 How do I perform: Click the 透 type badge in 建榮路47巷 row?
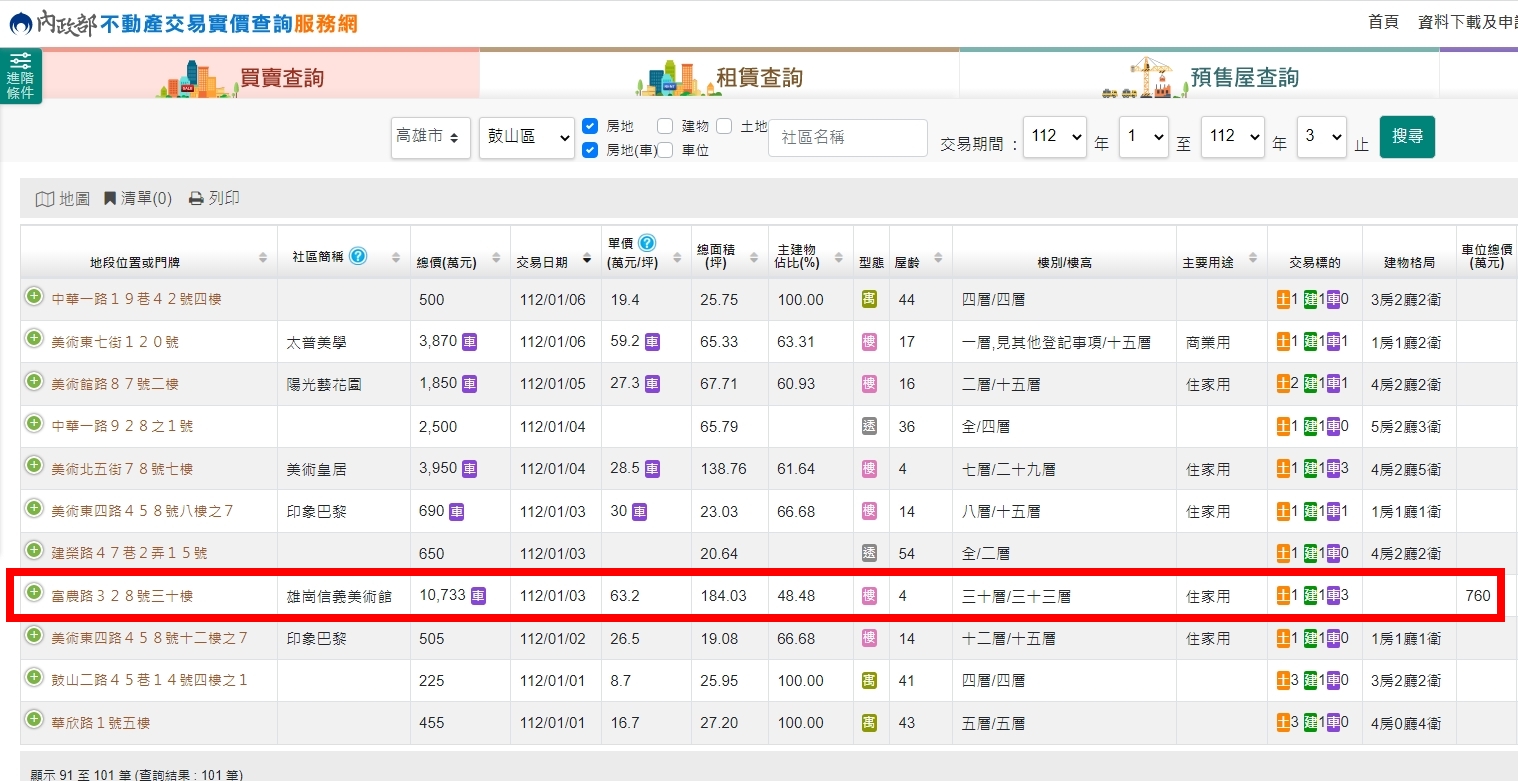coord(869,553)
